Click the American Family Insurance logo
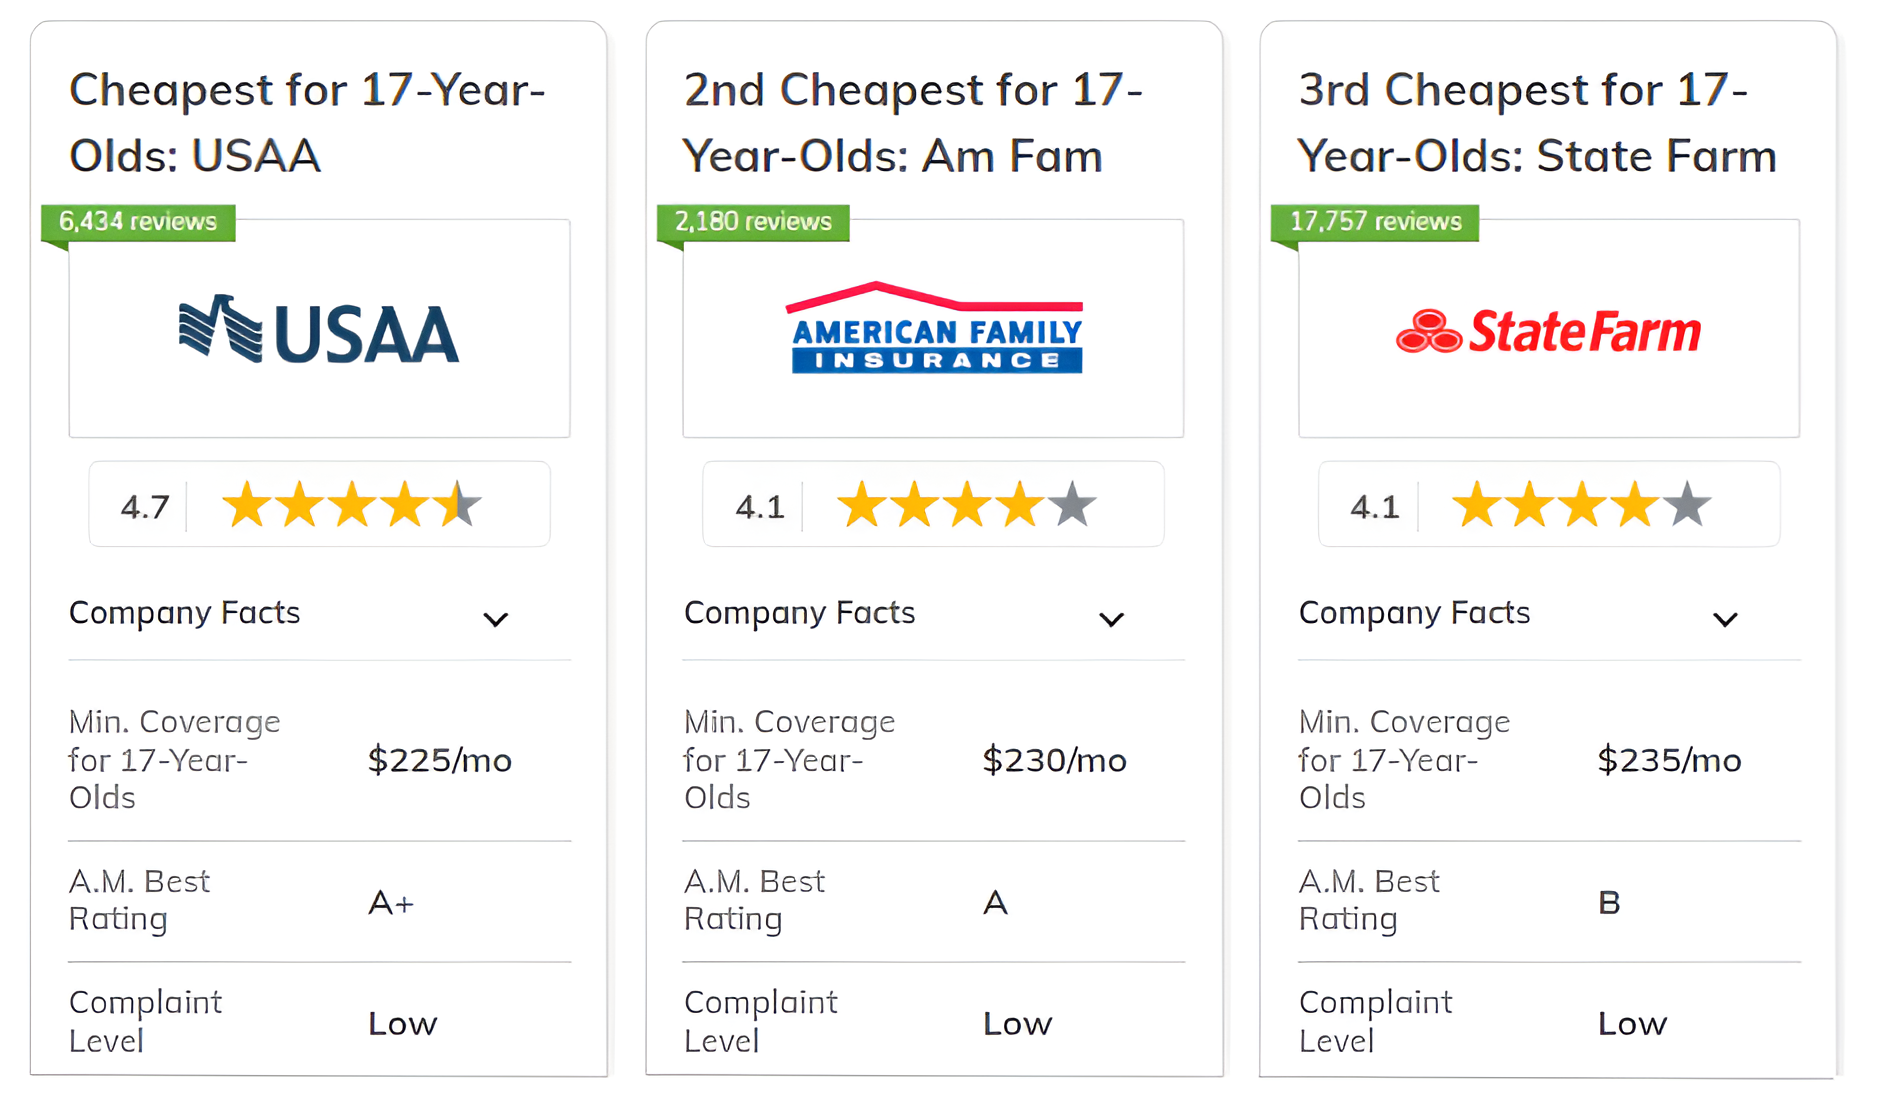Image resolution: width=1884 pixels, height=1098 pixels. click(934, 329)
